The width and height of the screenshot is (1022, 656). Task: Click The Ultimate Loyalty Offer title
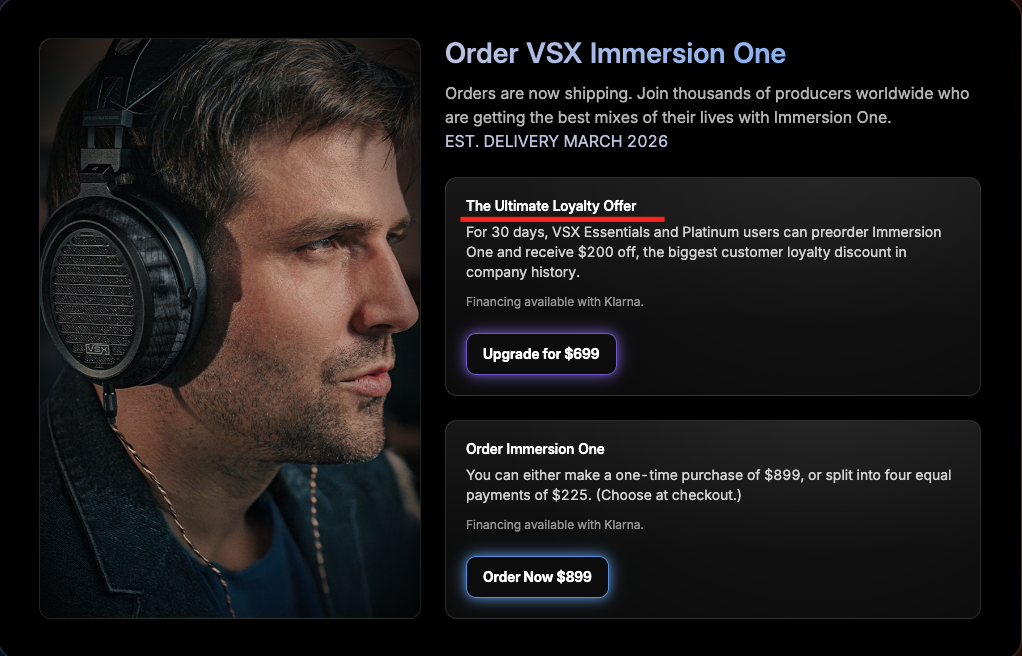(551, 206)
